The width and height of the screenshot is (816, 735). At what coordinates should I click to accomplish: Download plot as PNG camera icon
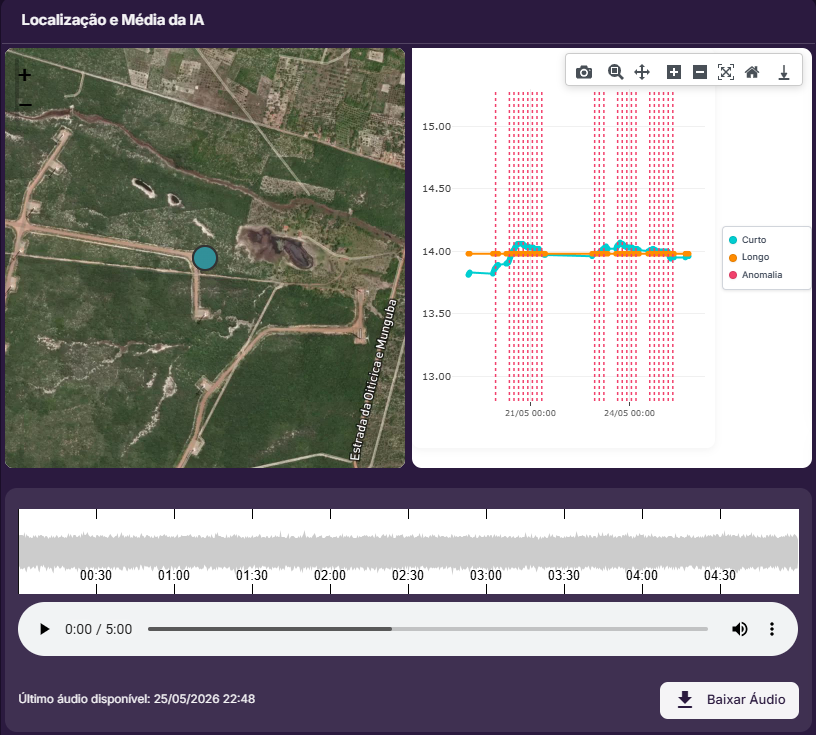(584, 72)
